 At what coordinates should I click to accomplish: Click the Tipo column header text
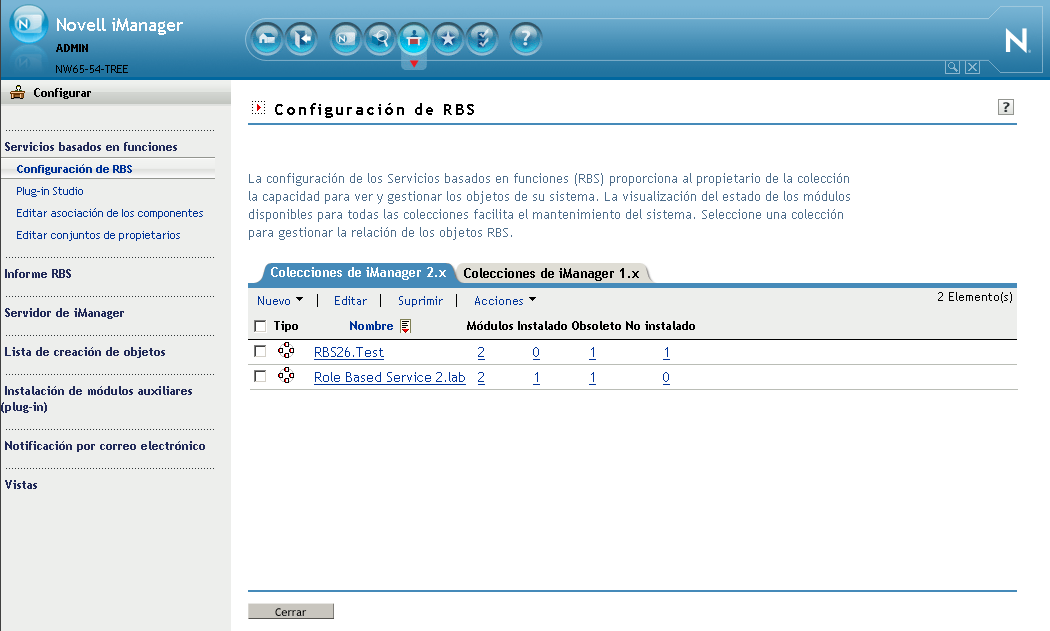pos(286,326)
